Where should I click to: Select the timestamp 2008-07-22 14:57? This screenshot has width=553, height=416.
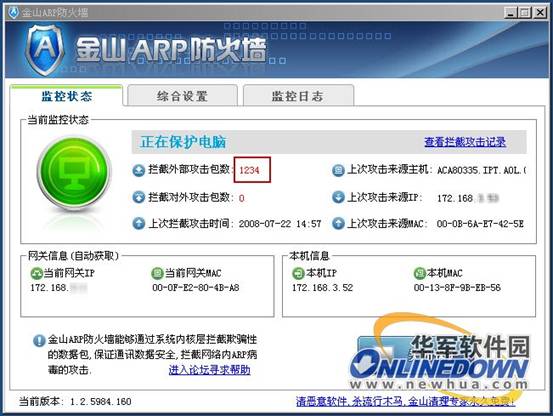[280, 224]
